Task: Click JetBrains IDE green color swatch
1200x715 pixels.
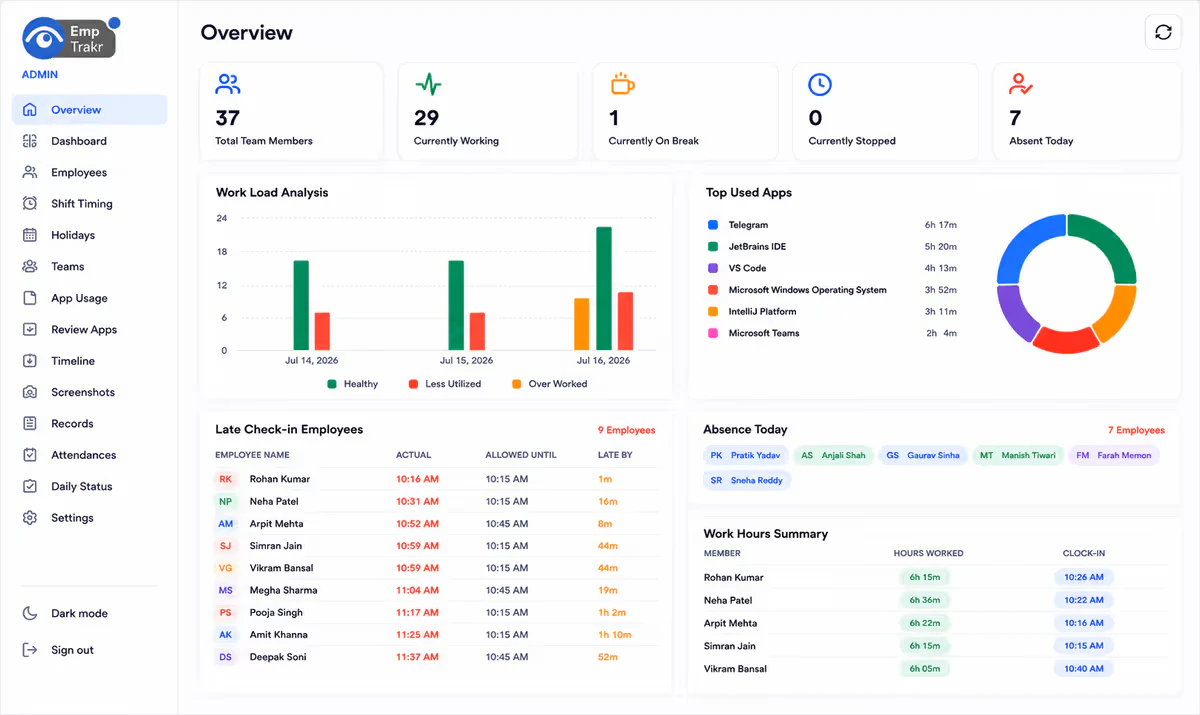Action: (713, 246)
